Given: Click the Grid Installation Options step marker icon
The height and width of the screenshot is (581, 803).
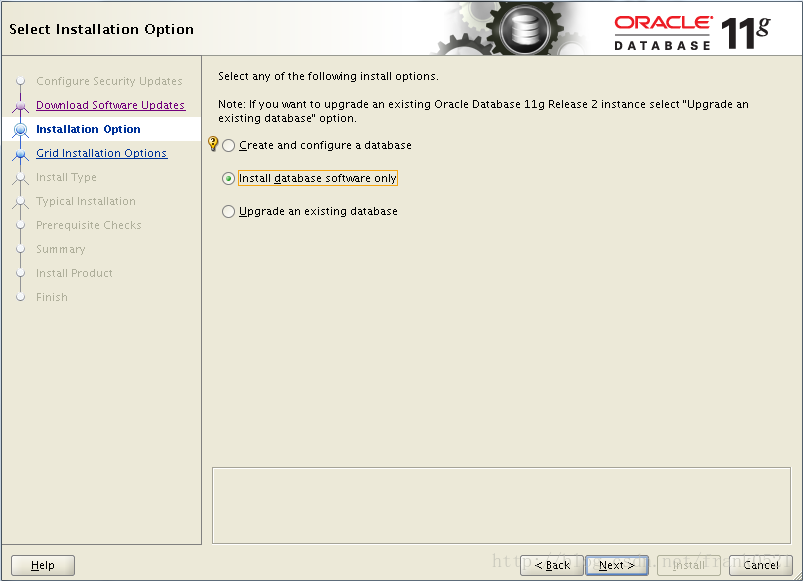Looking at the screenshot, I should coord(20,154).
